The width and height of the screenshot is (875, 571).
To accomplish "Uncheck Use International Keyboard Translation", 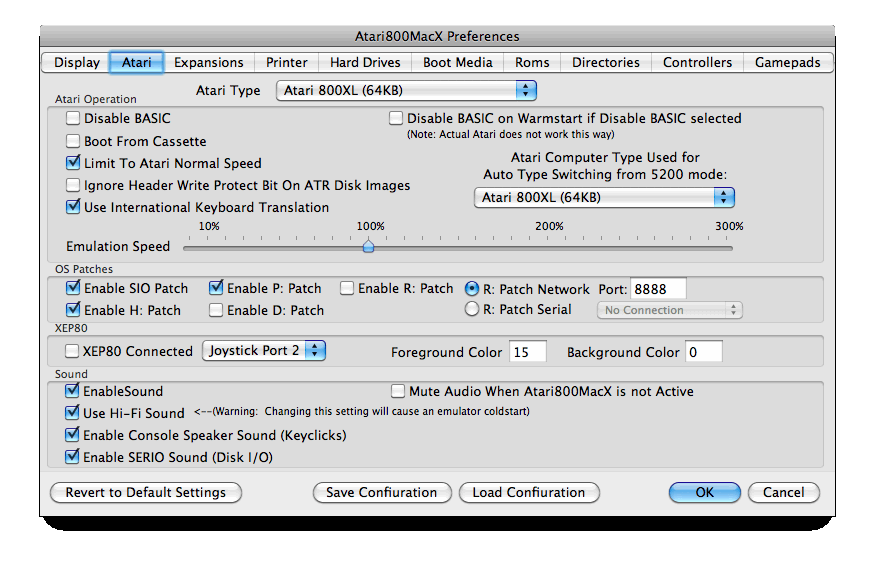I will click(73, 207).
